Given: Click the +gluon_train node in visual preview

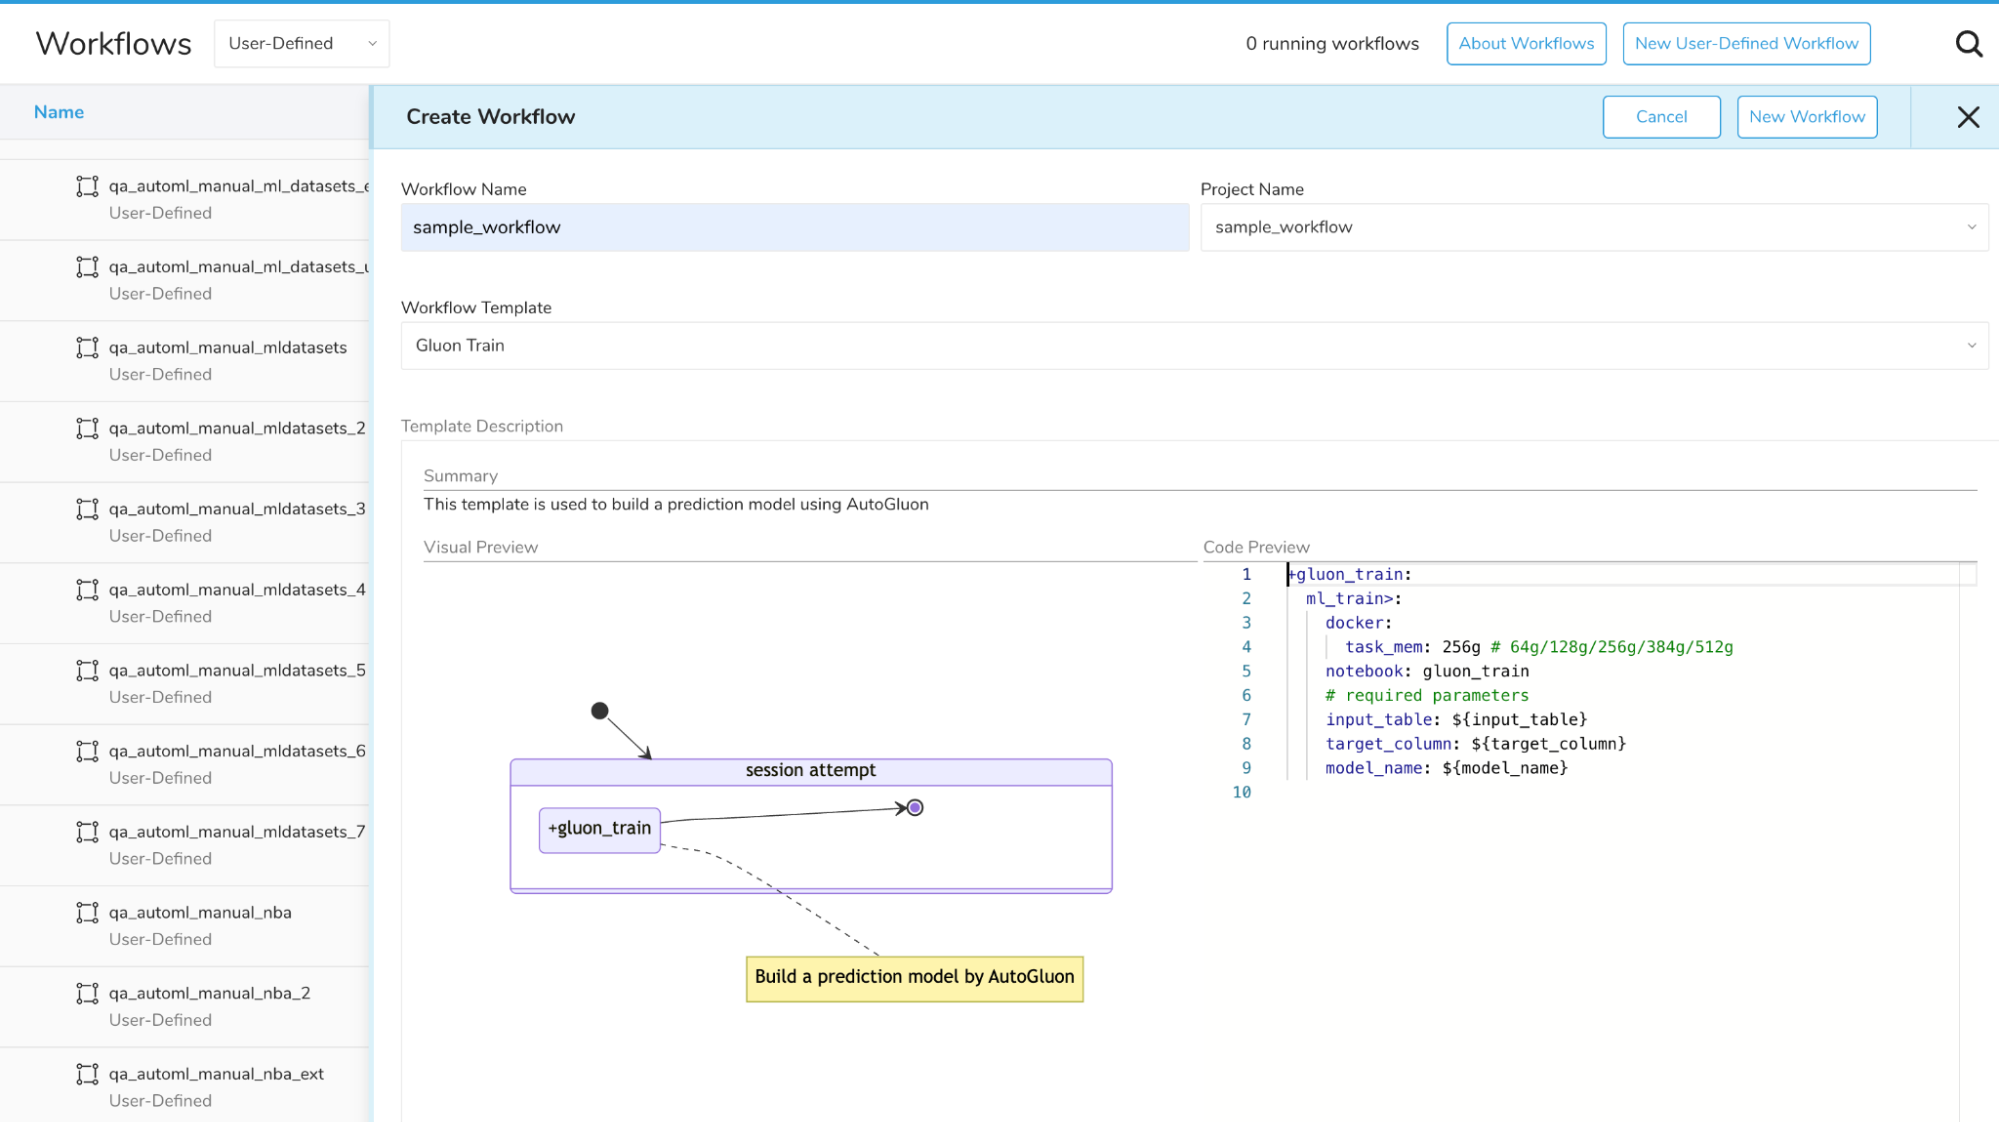Looking at the screenshot, I should (599, 829).
